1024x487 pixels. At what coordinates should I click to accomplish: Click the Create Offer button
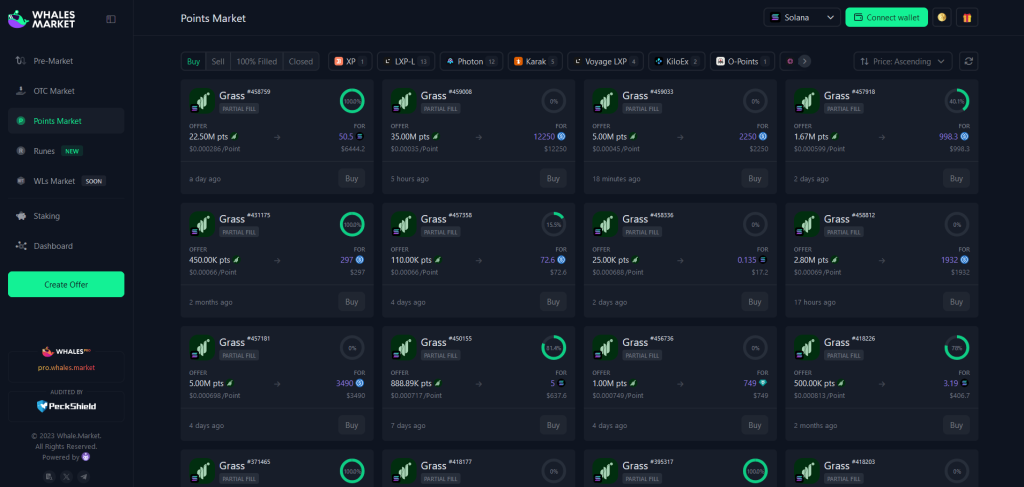[x=66, y=285]
